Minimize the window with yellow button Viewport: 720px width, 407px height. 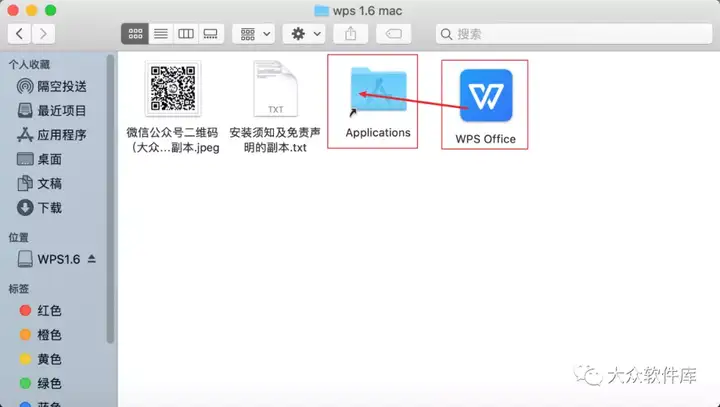(32, 10)
